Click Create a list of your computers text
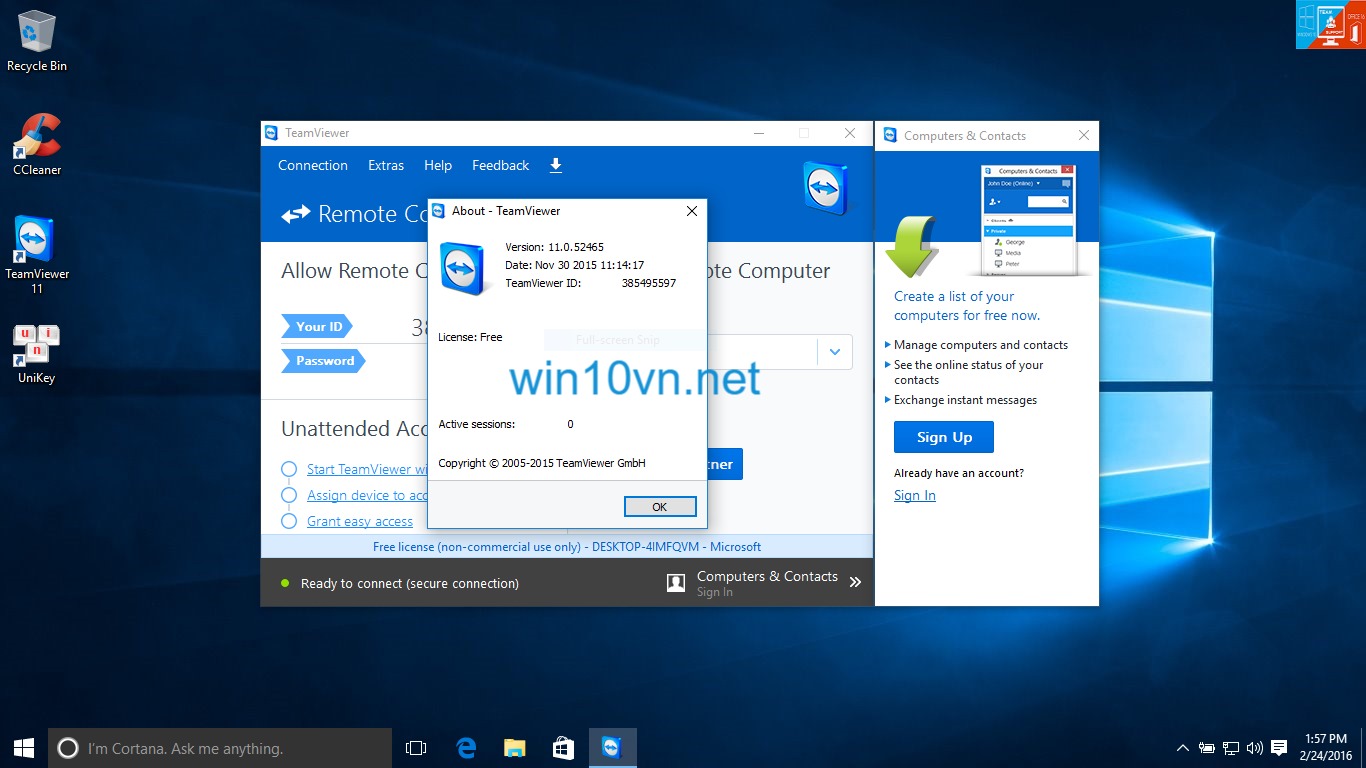 [x=967, y=306]
